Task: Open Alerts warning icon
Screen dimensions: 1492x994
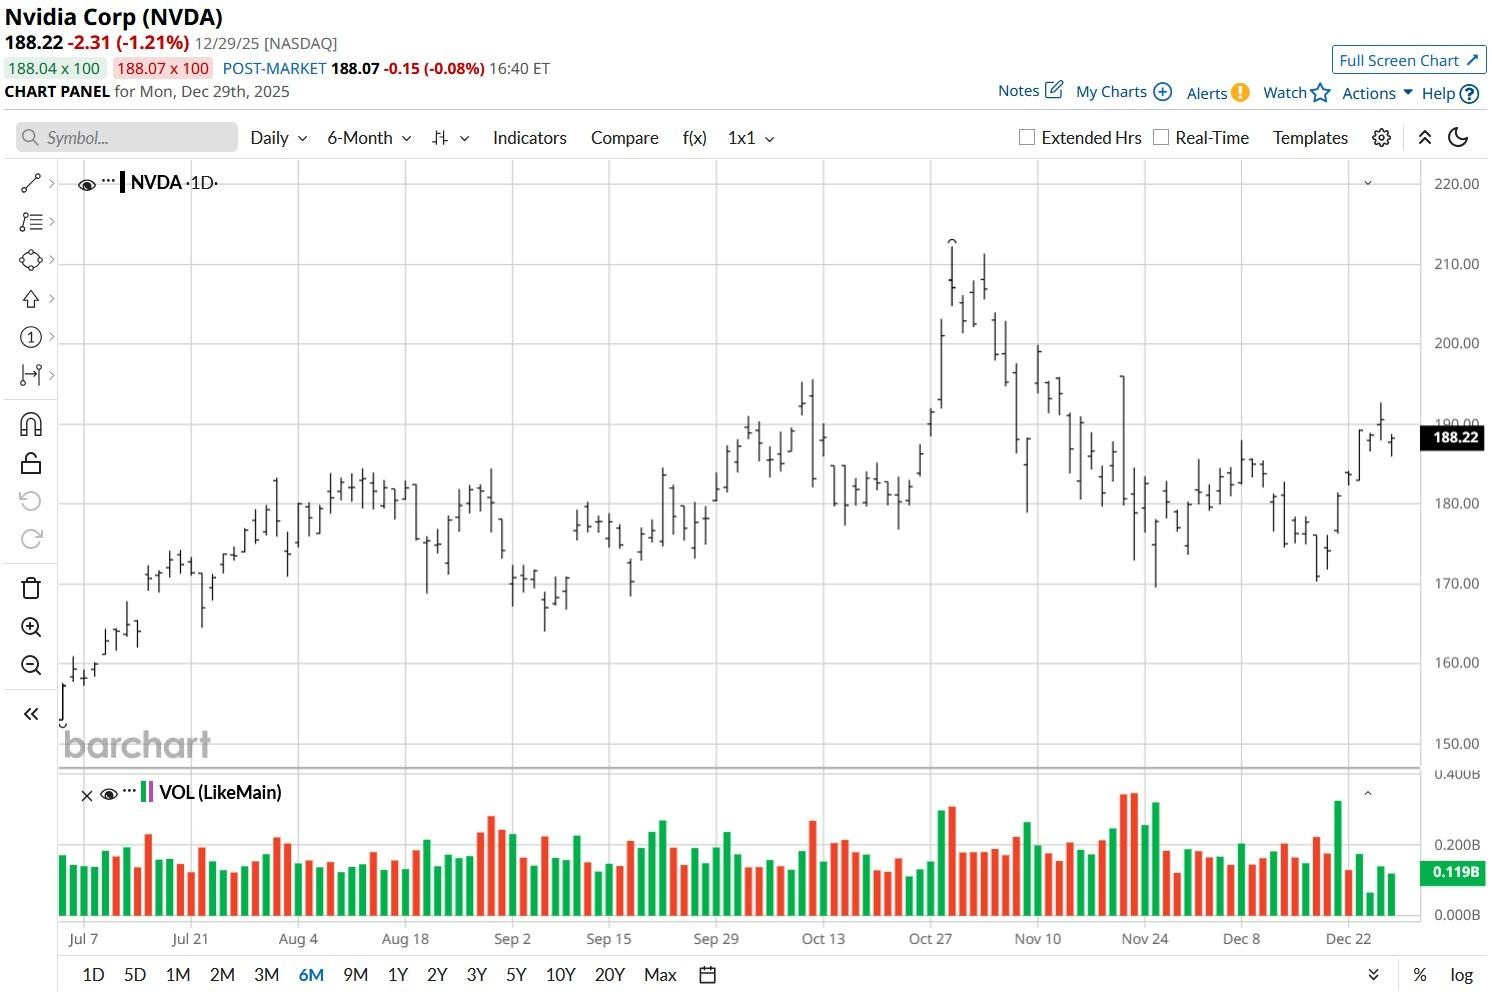Action: pos(1240,92)
